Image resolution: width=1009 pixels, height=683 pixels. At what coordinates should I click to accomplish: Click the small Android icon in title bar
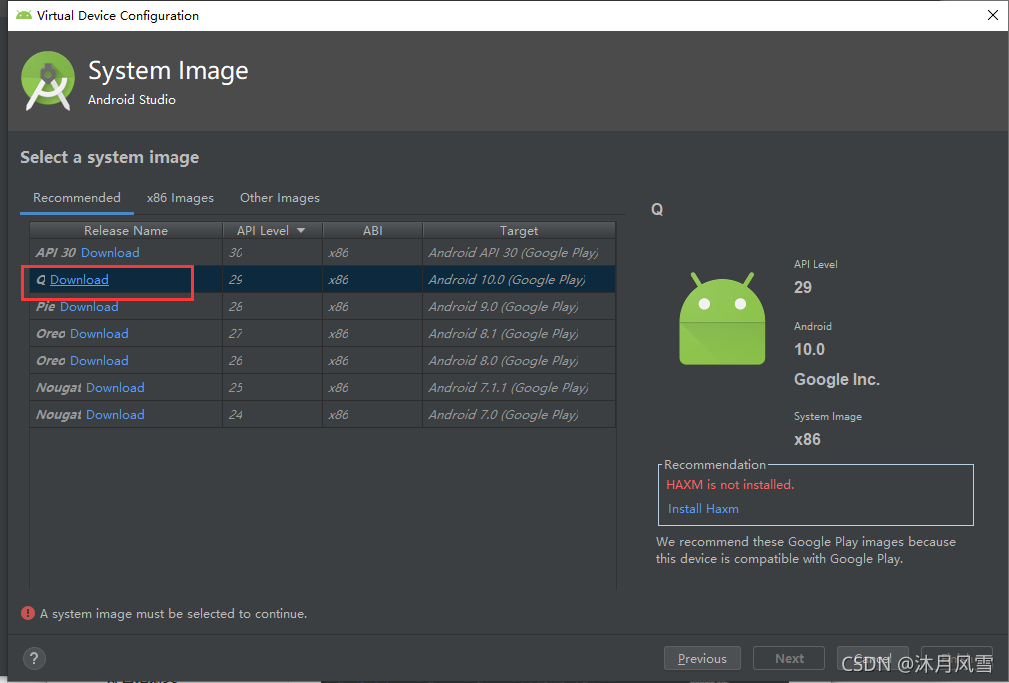point(24,15)
